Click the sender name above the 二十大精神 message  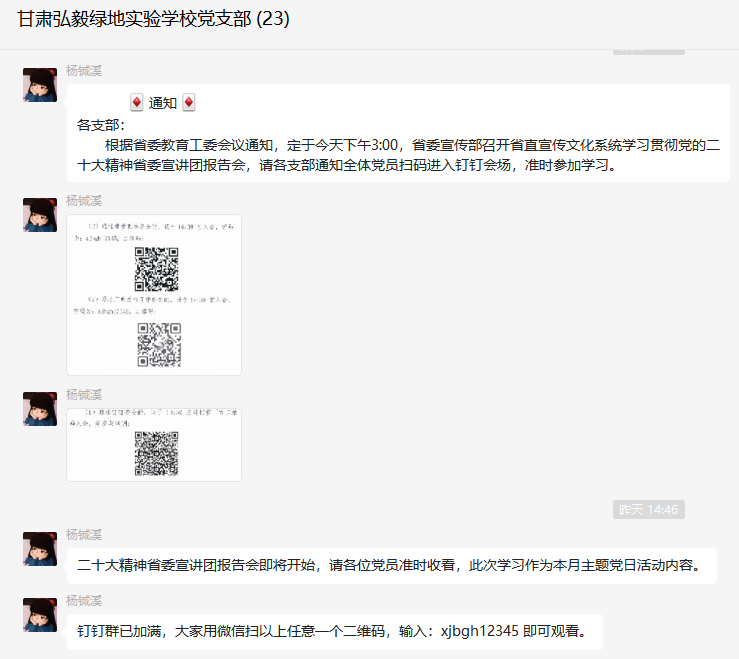(x=84, y=535)
